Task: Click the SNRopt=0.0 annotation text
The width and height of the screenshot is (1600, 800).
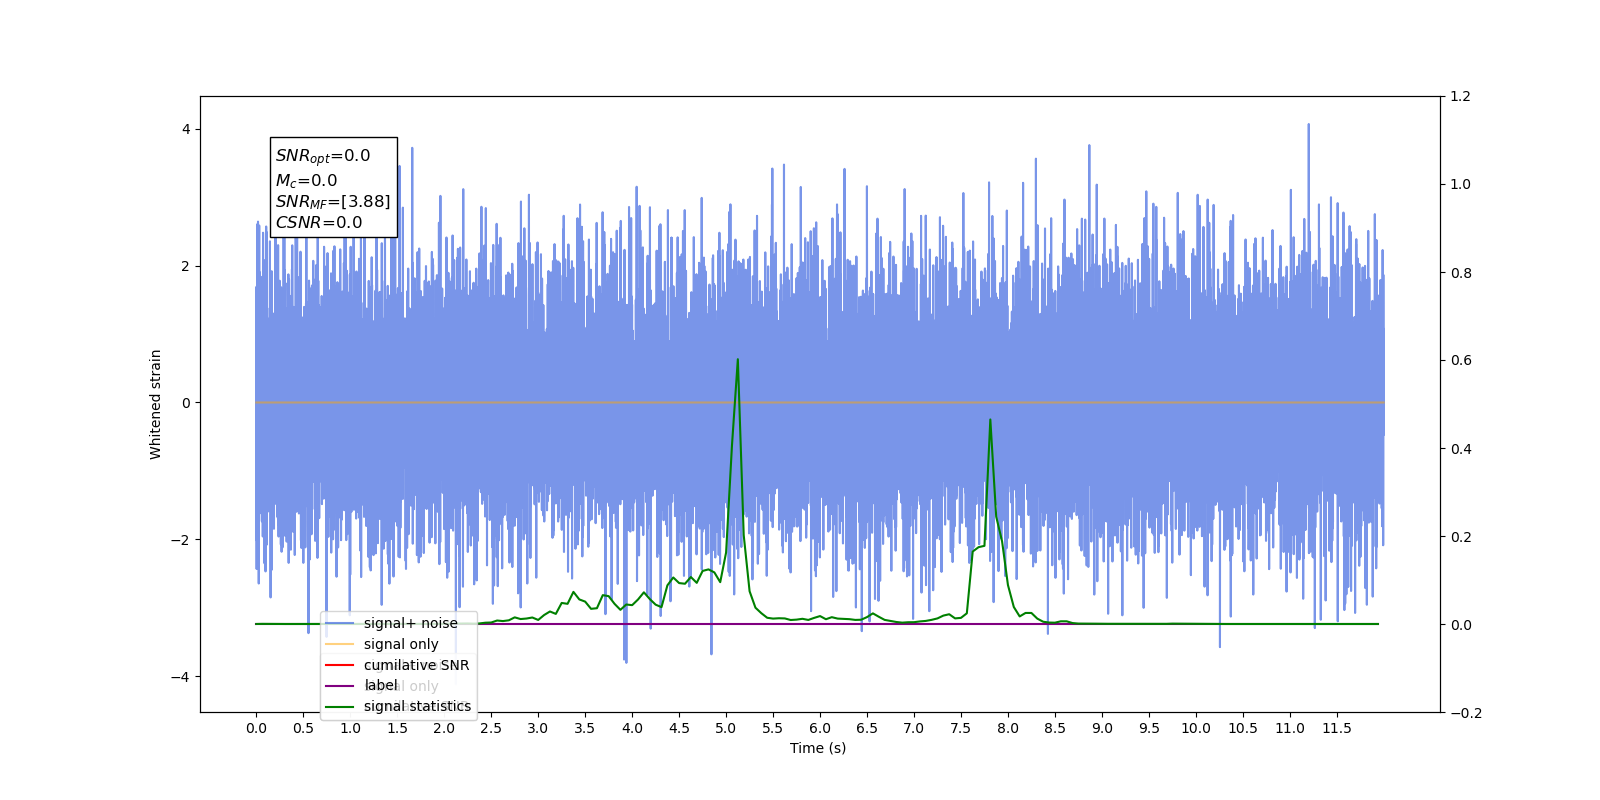Action: pyautogui.click(x=323, y=156)
